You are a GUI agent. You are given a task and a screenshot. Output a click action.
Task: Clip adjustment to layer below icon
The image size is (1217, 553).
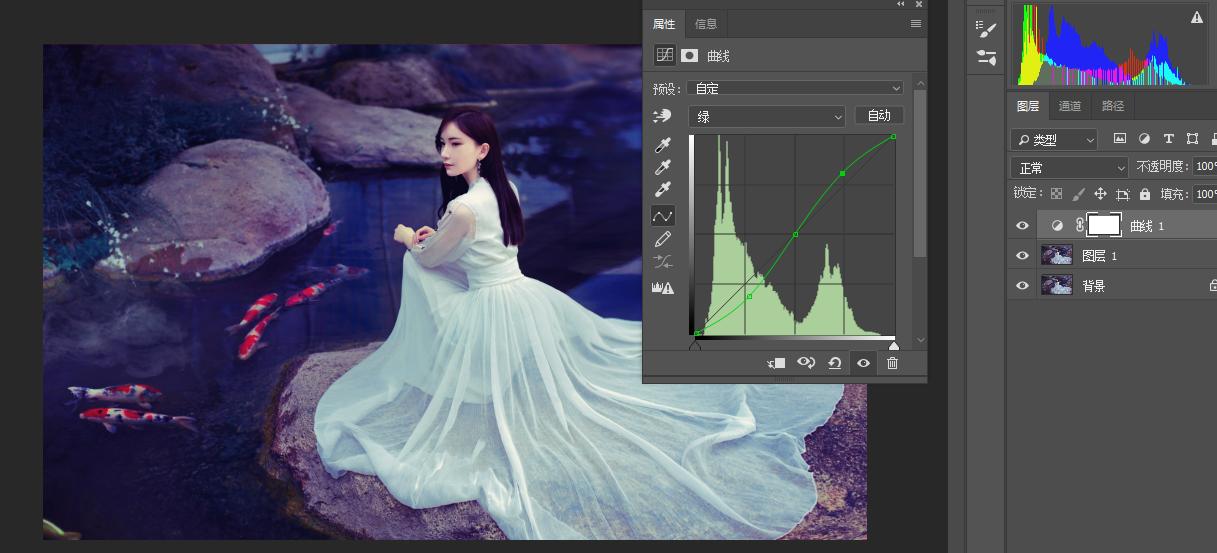776,363
